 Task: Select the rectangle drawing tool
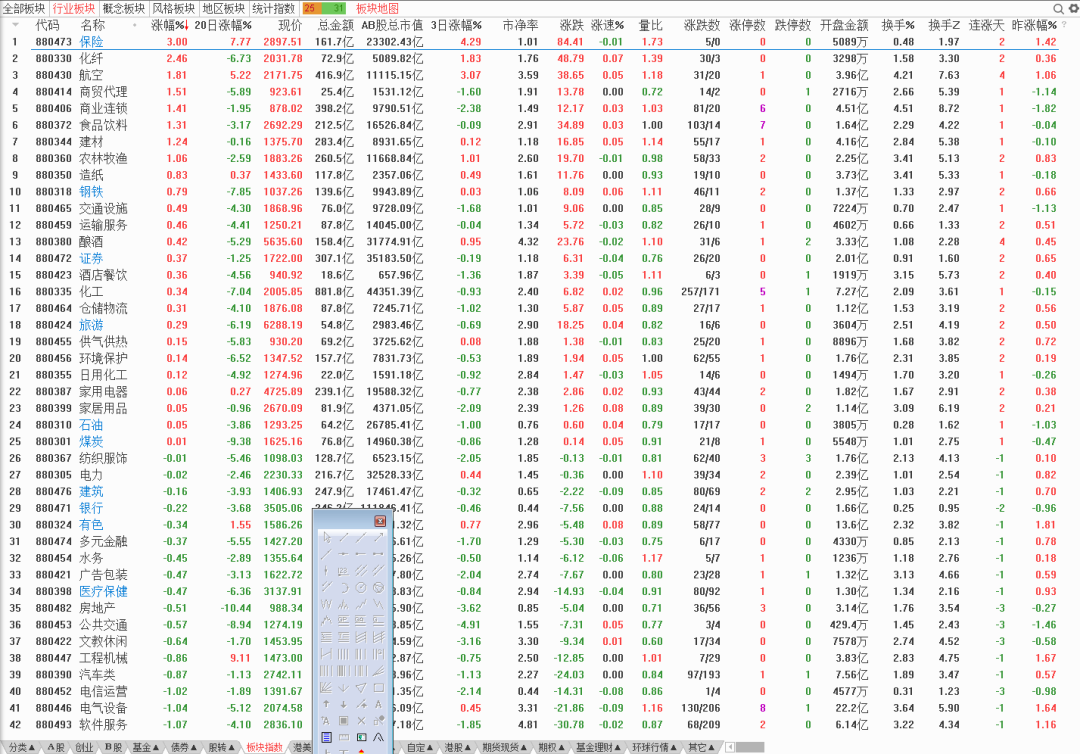point(379,687)
